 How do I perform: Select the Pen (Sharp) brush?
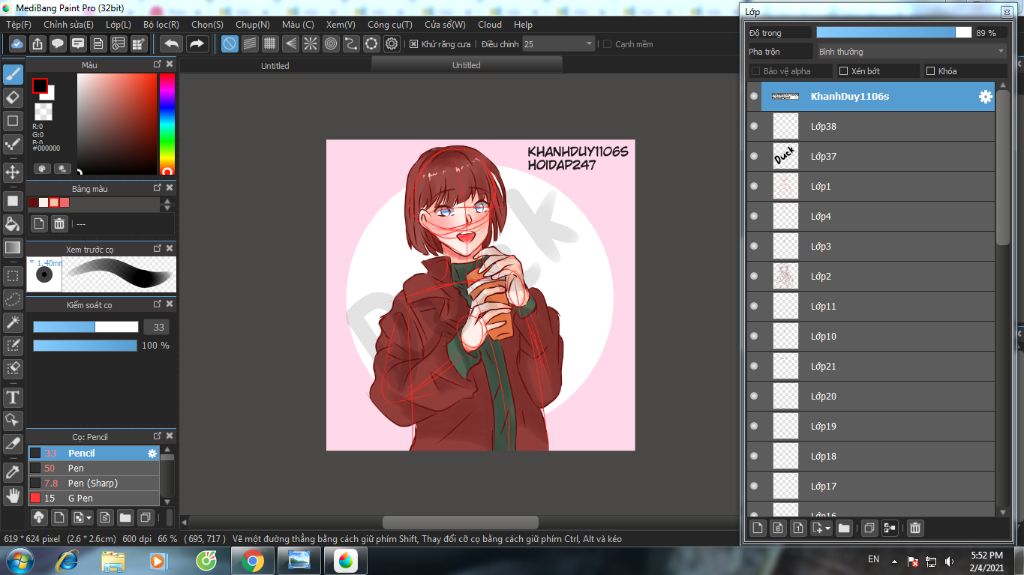(93, 483)
